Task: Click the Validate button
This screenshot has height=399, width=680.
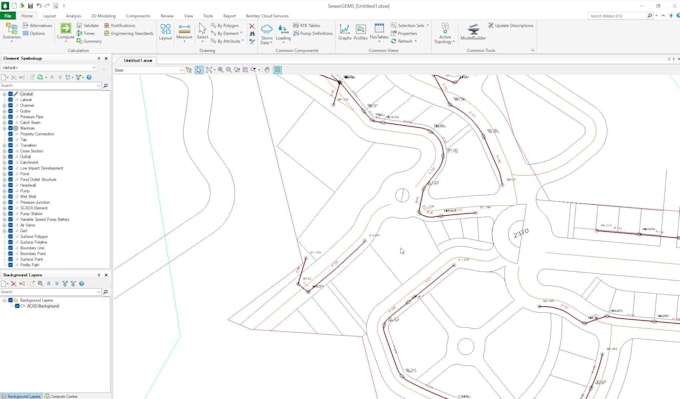Action: point(88,26)
